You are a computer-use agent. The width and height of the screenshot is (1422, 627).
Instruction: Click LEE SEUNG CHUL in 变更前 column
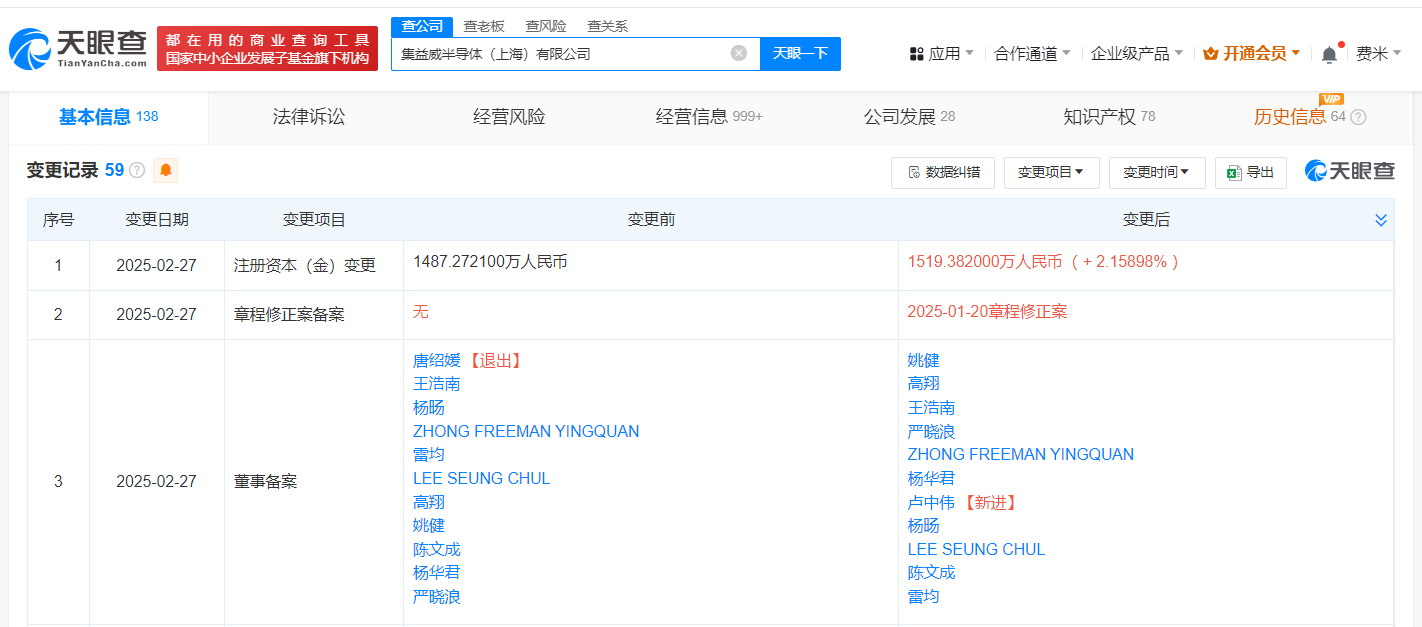point(482,478)
